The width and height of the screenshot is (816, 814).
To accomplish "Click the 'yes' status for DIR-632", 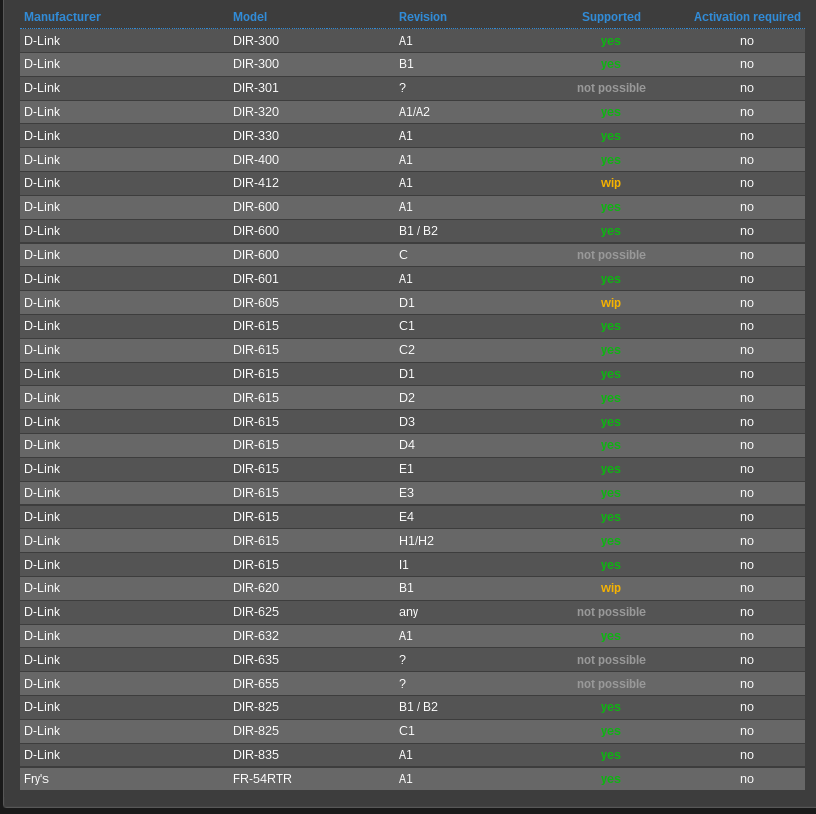I will (x=610, y=636).
